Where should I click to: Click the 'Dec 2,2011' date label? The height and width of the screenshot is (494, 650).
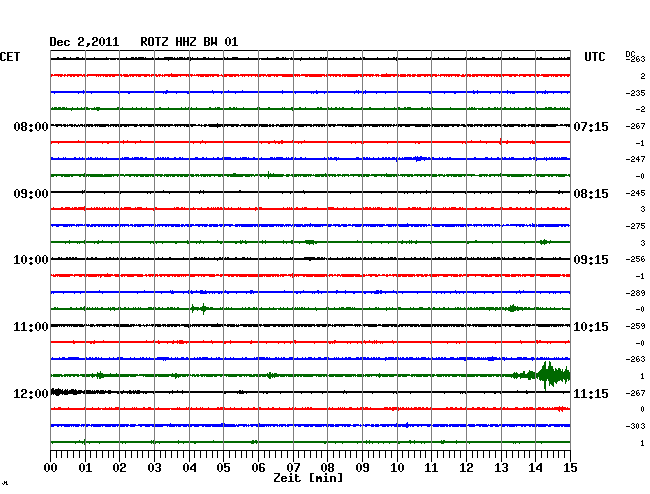click(84, 42)
